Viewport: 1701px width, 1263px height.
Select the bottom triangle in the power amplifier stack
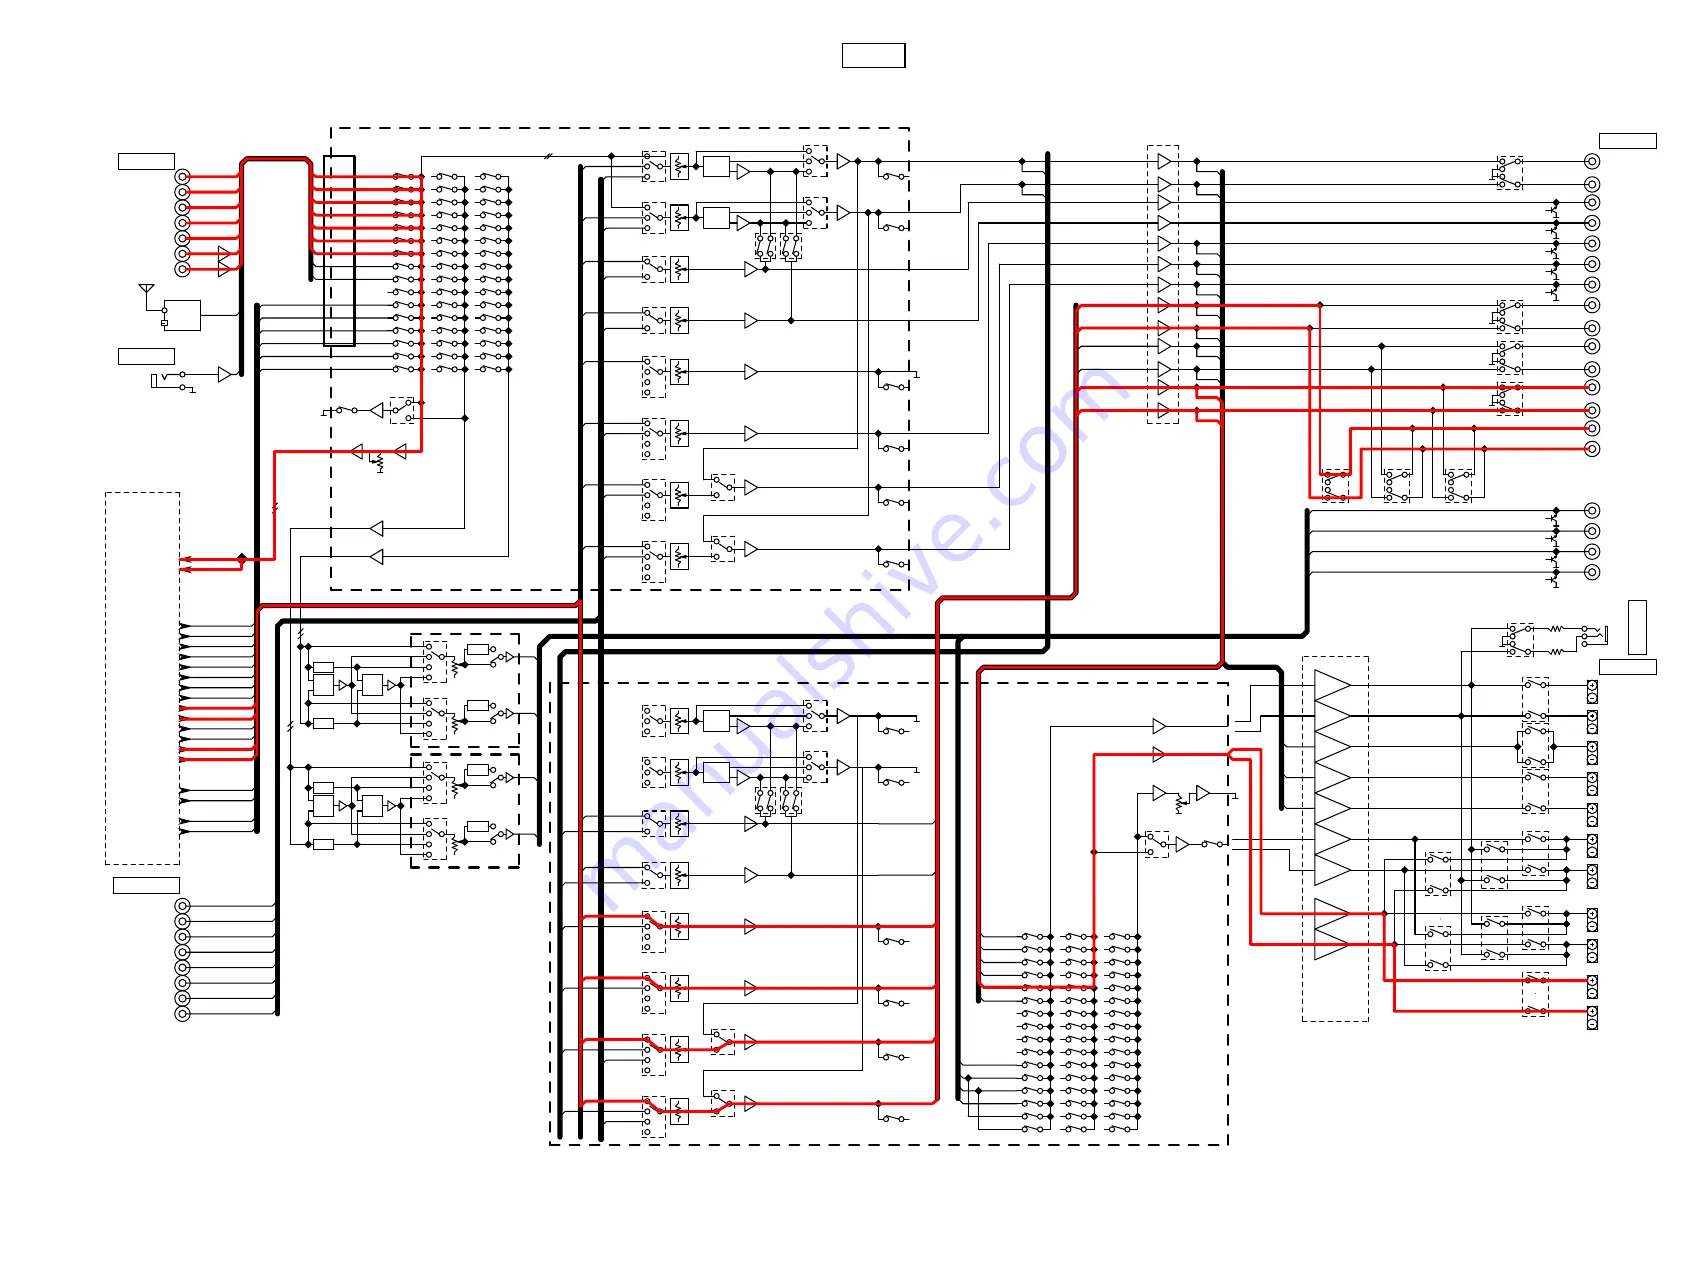click(x=1332, y=944)
